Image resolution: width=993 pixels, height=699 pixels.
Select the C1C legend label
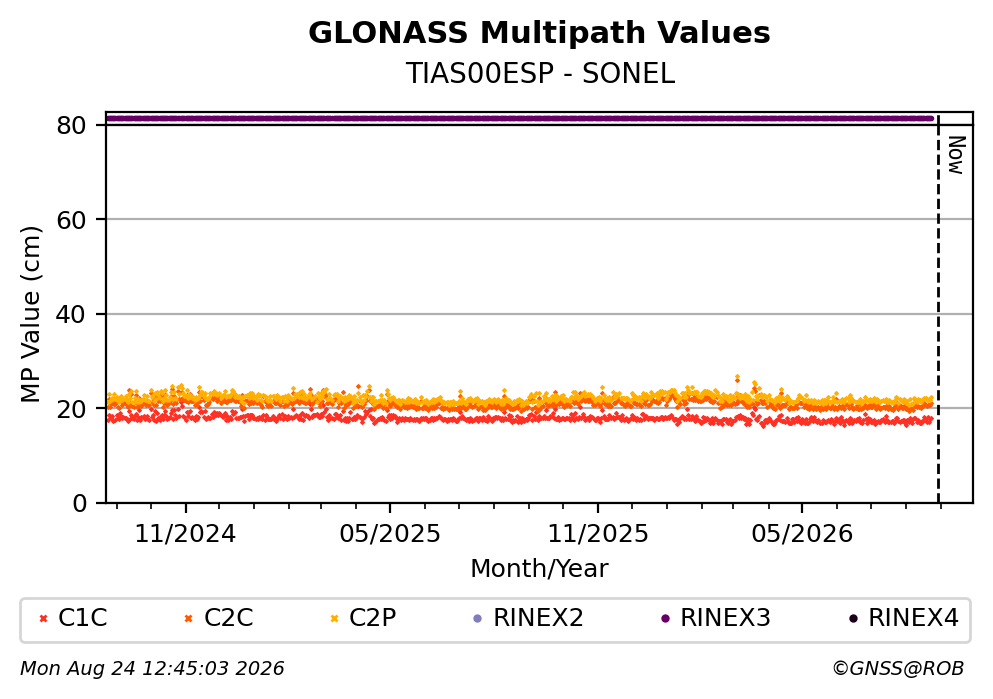pos(82,618)
